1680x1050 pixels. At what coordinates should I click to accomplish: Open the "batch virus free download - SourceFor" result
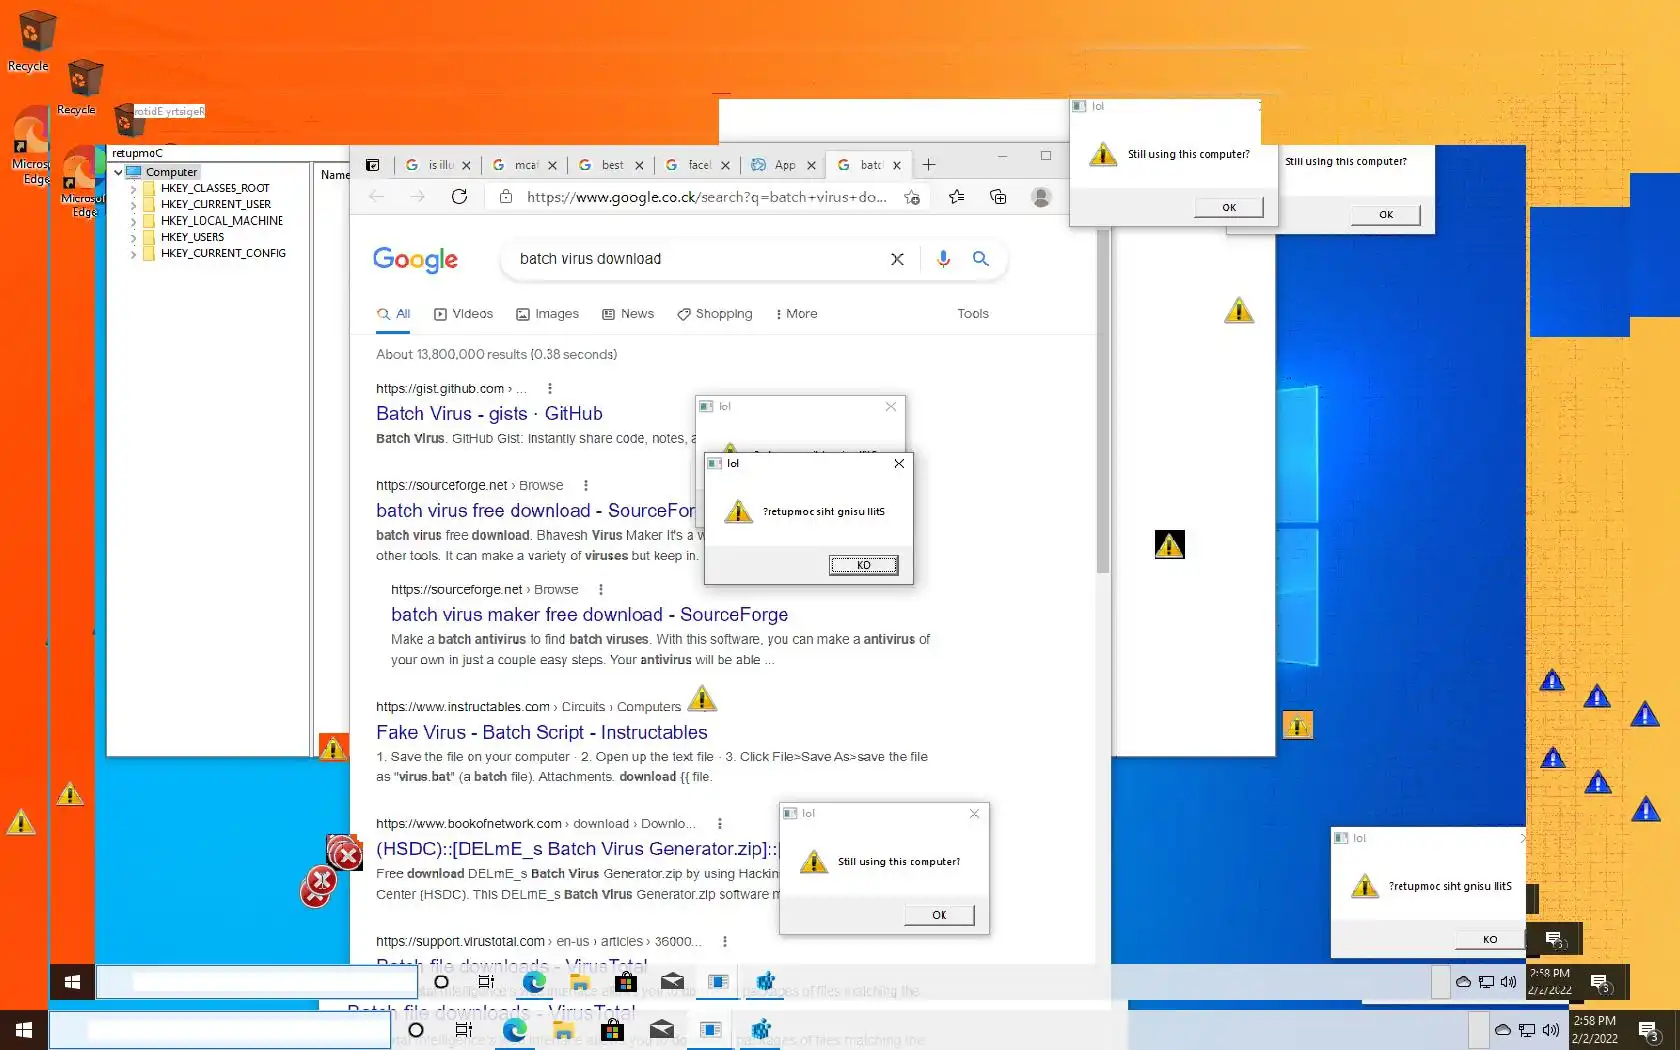(535, 511)
